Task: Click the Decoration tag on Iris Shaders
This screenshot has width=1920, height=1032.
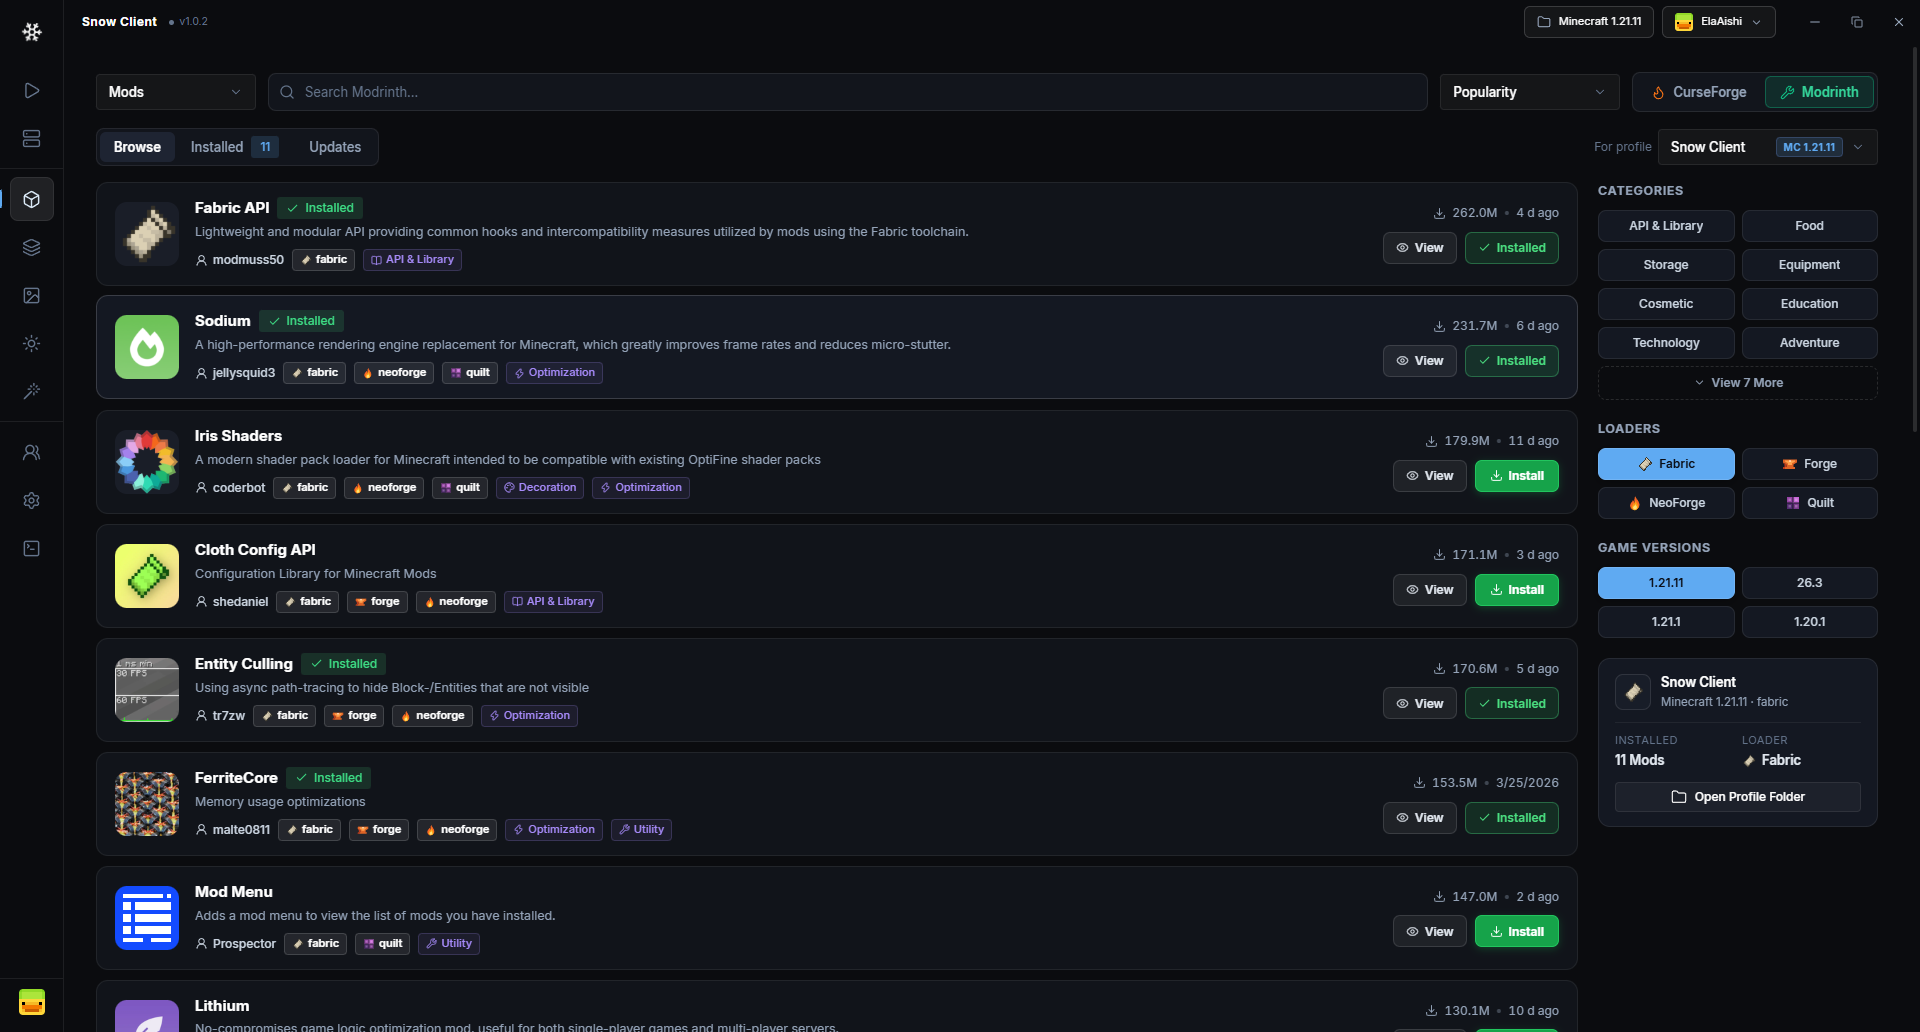Action: point(540,488)
